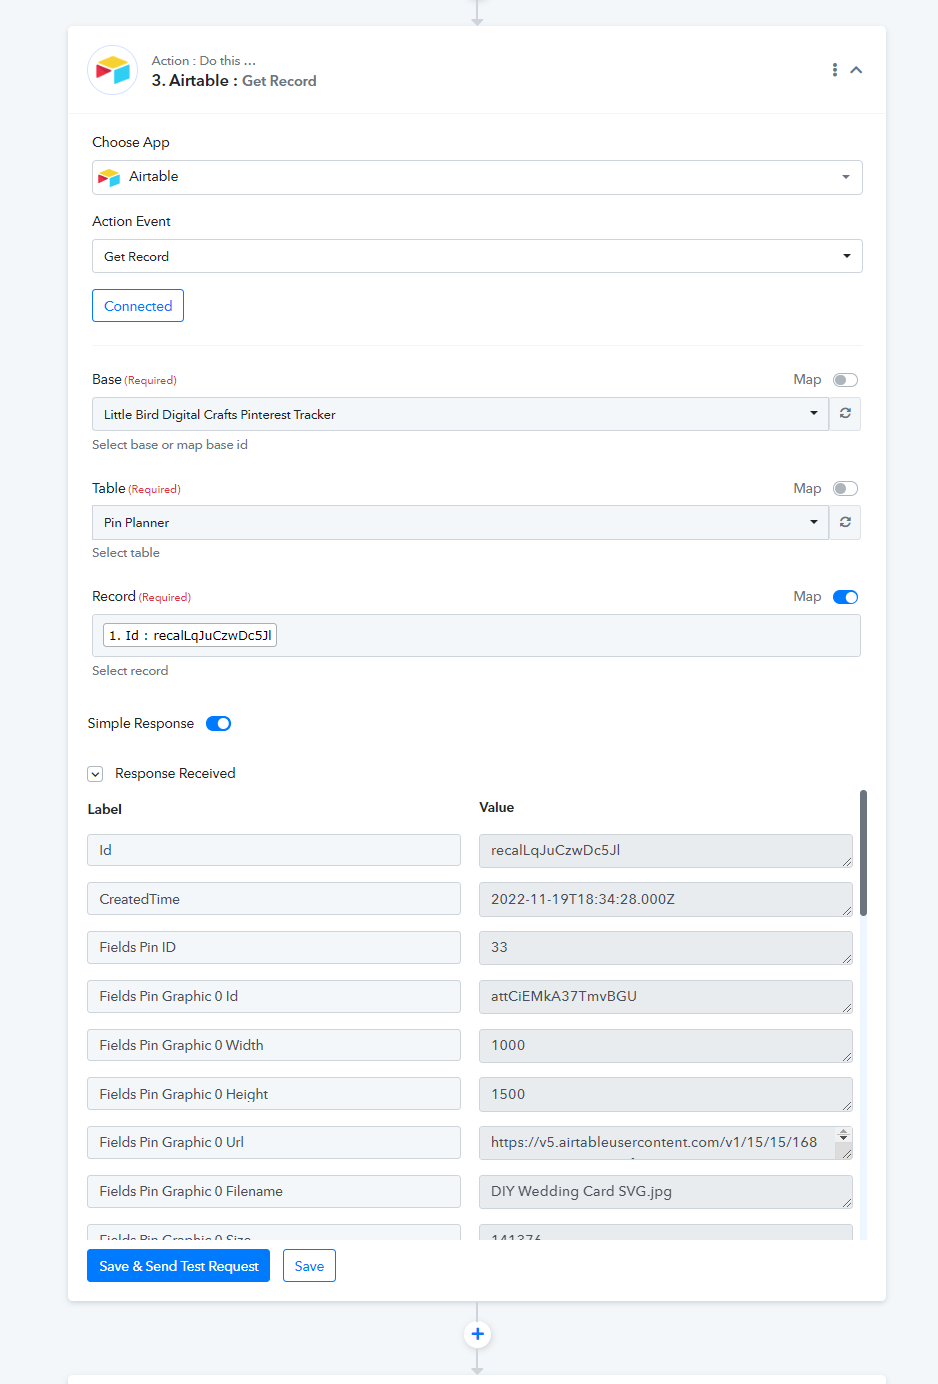Click the value field showing 1500
The width and height of the screenshot is (938, 1384).
tap(666, 1094)
